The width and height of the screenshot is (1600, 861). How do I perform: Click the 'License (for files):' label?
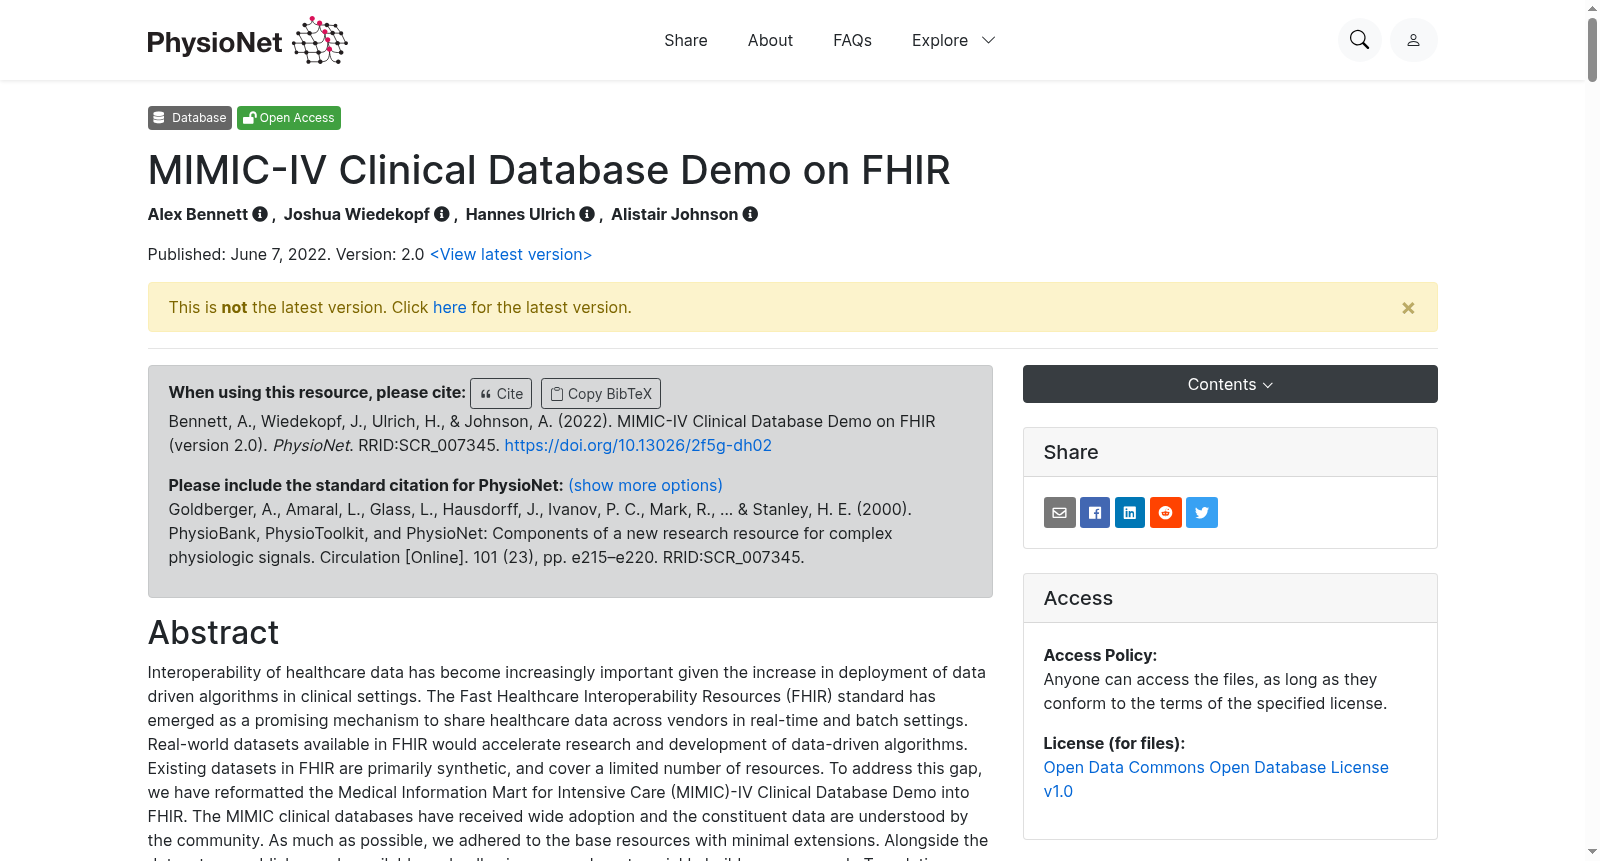[x=1114, y=743]
